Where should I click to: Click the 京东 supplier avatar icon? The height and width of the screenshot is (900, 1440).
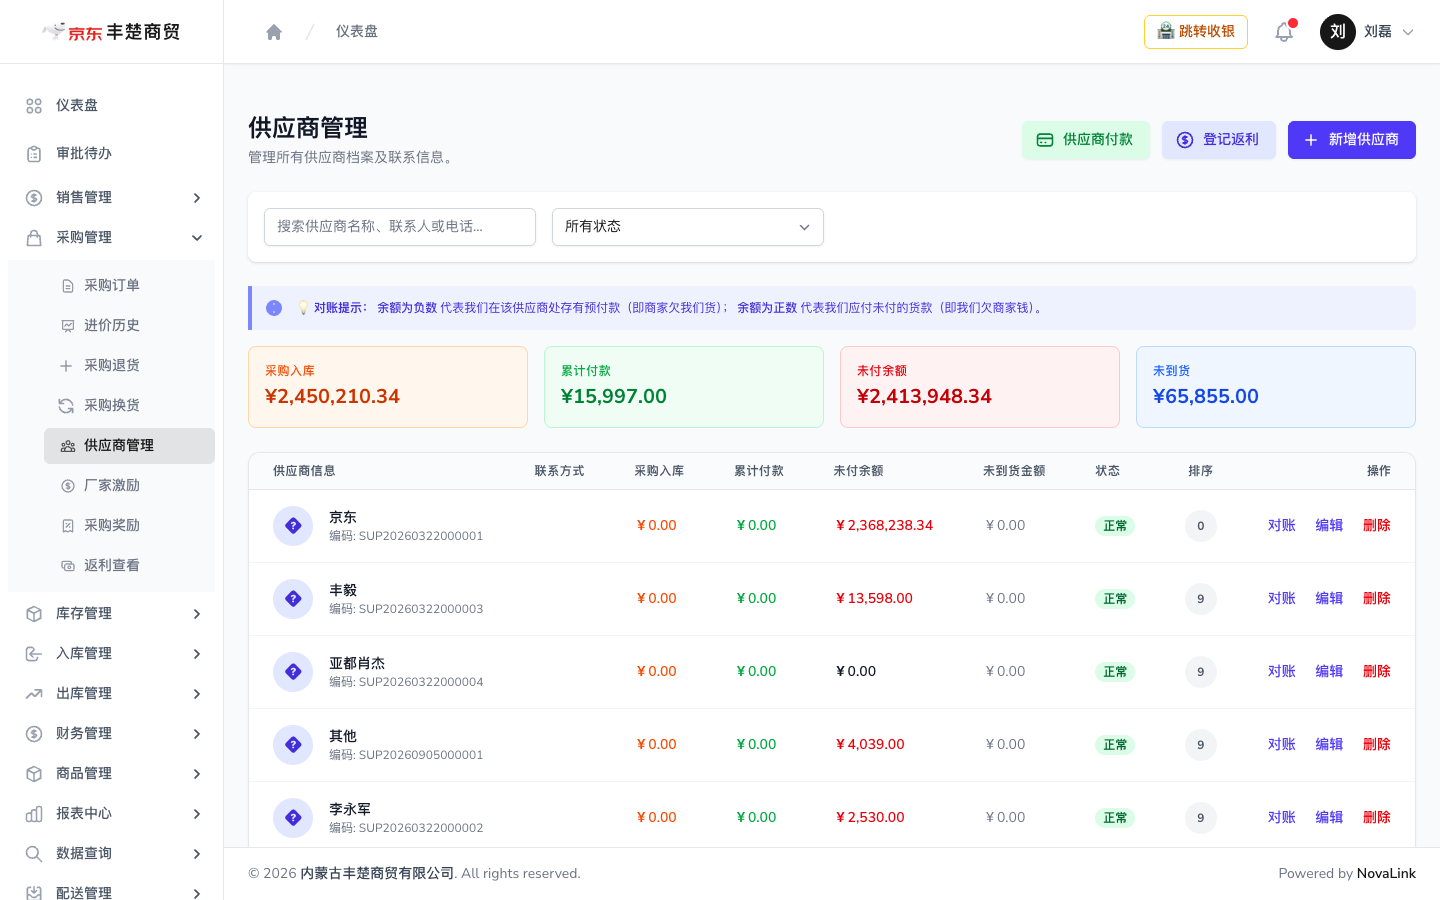tap(293, 526)
